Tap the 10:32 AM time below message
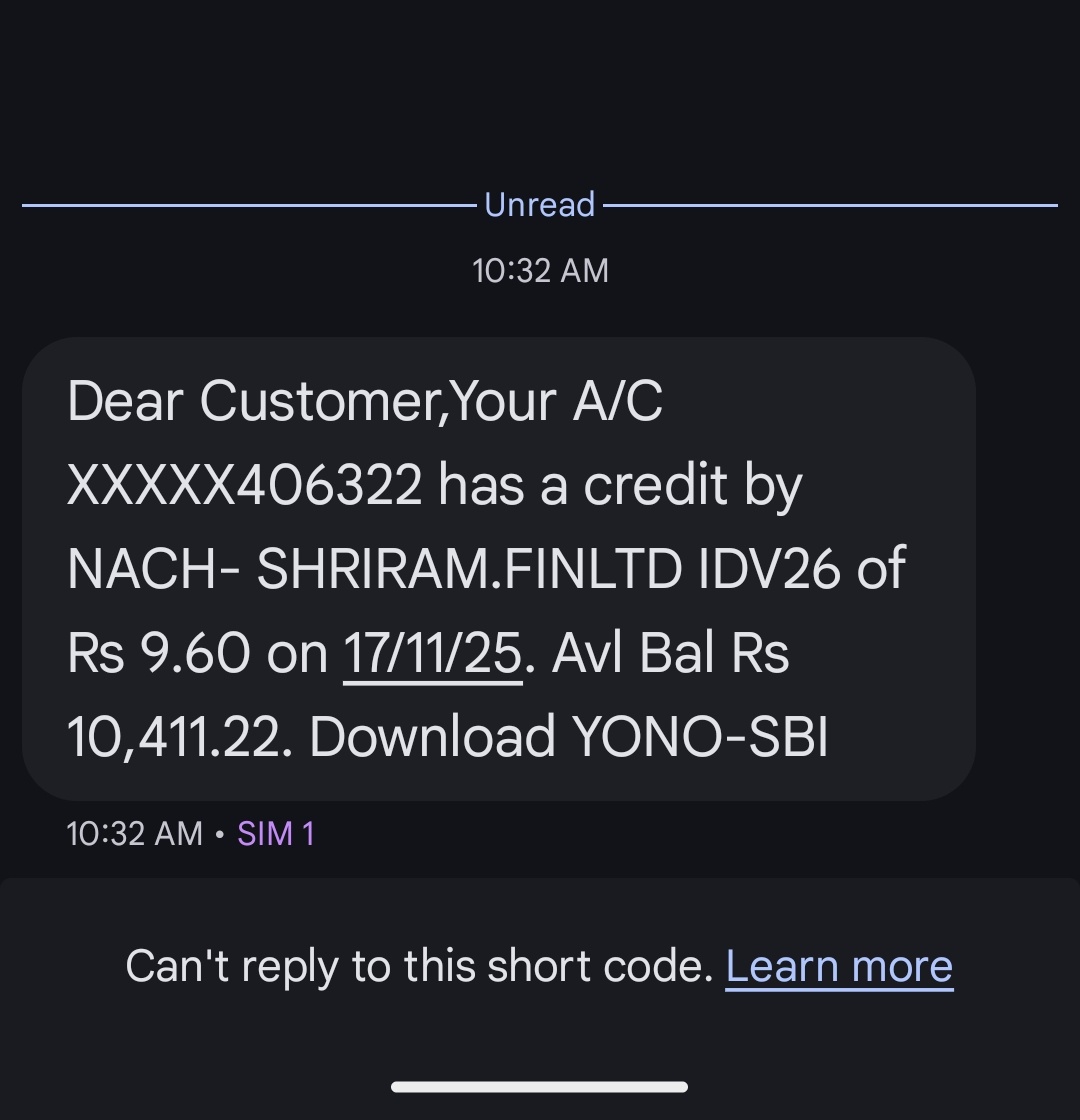 tap(134, 833)
